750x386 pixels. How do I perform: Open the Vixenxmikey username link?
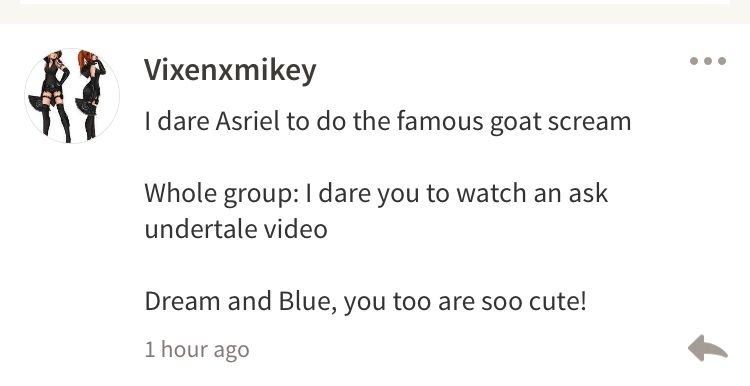coord(230,71)
